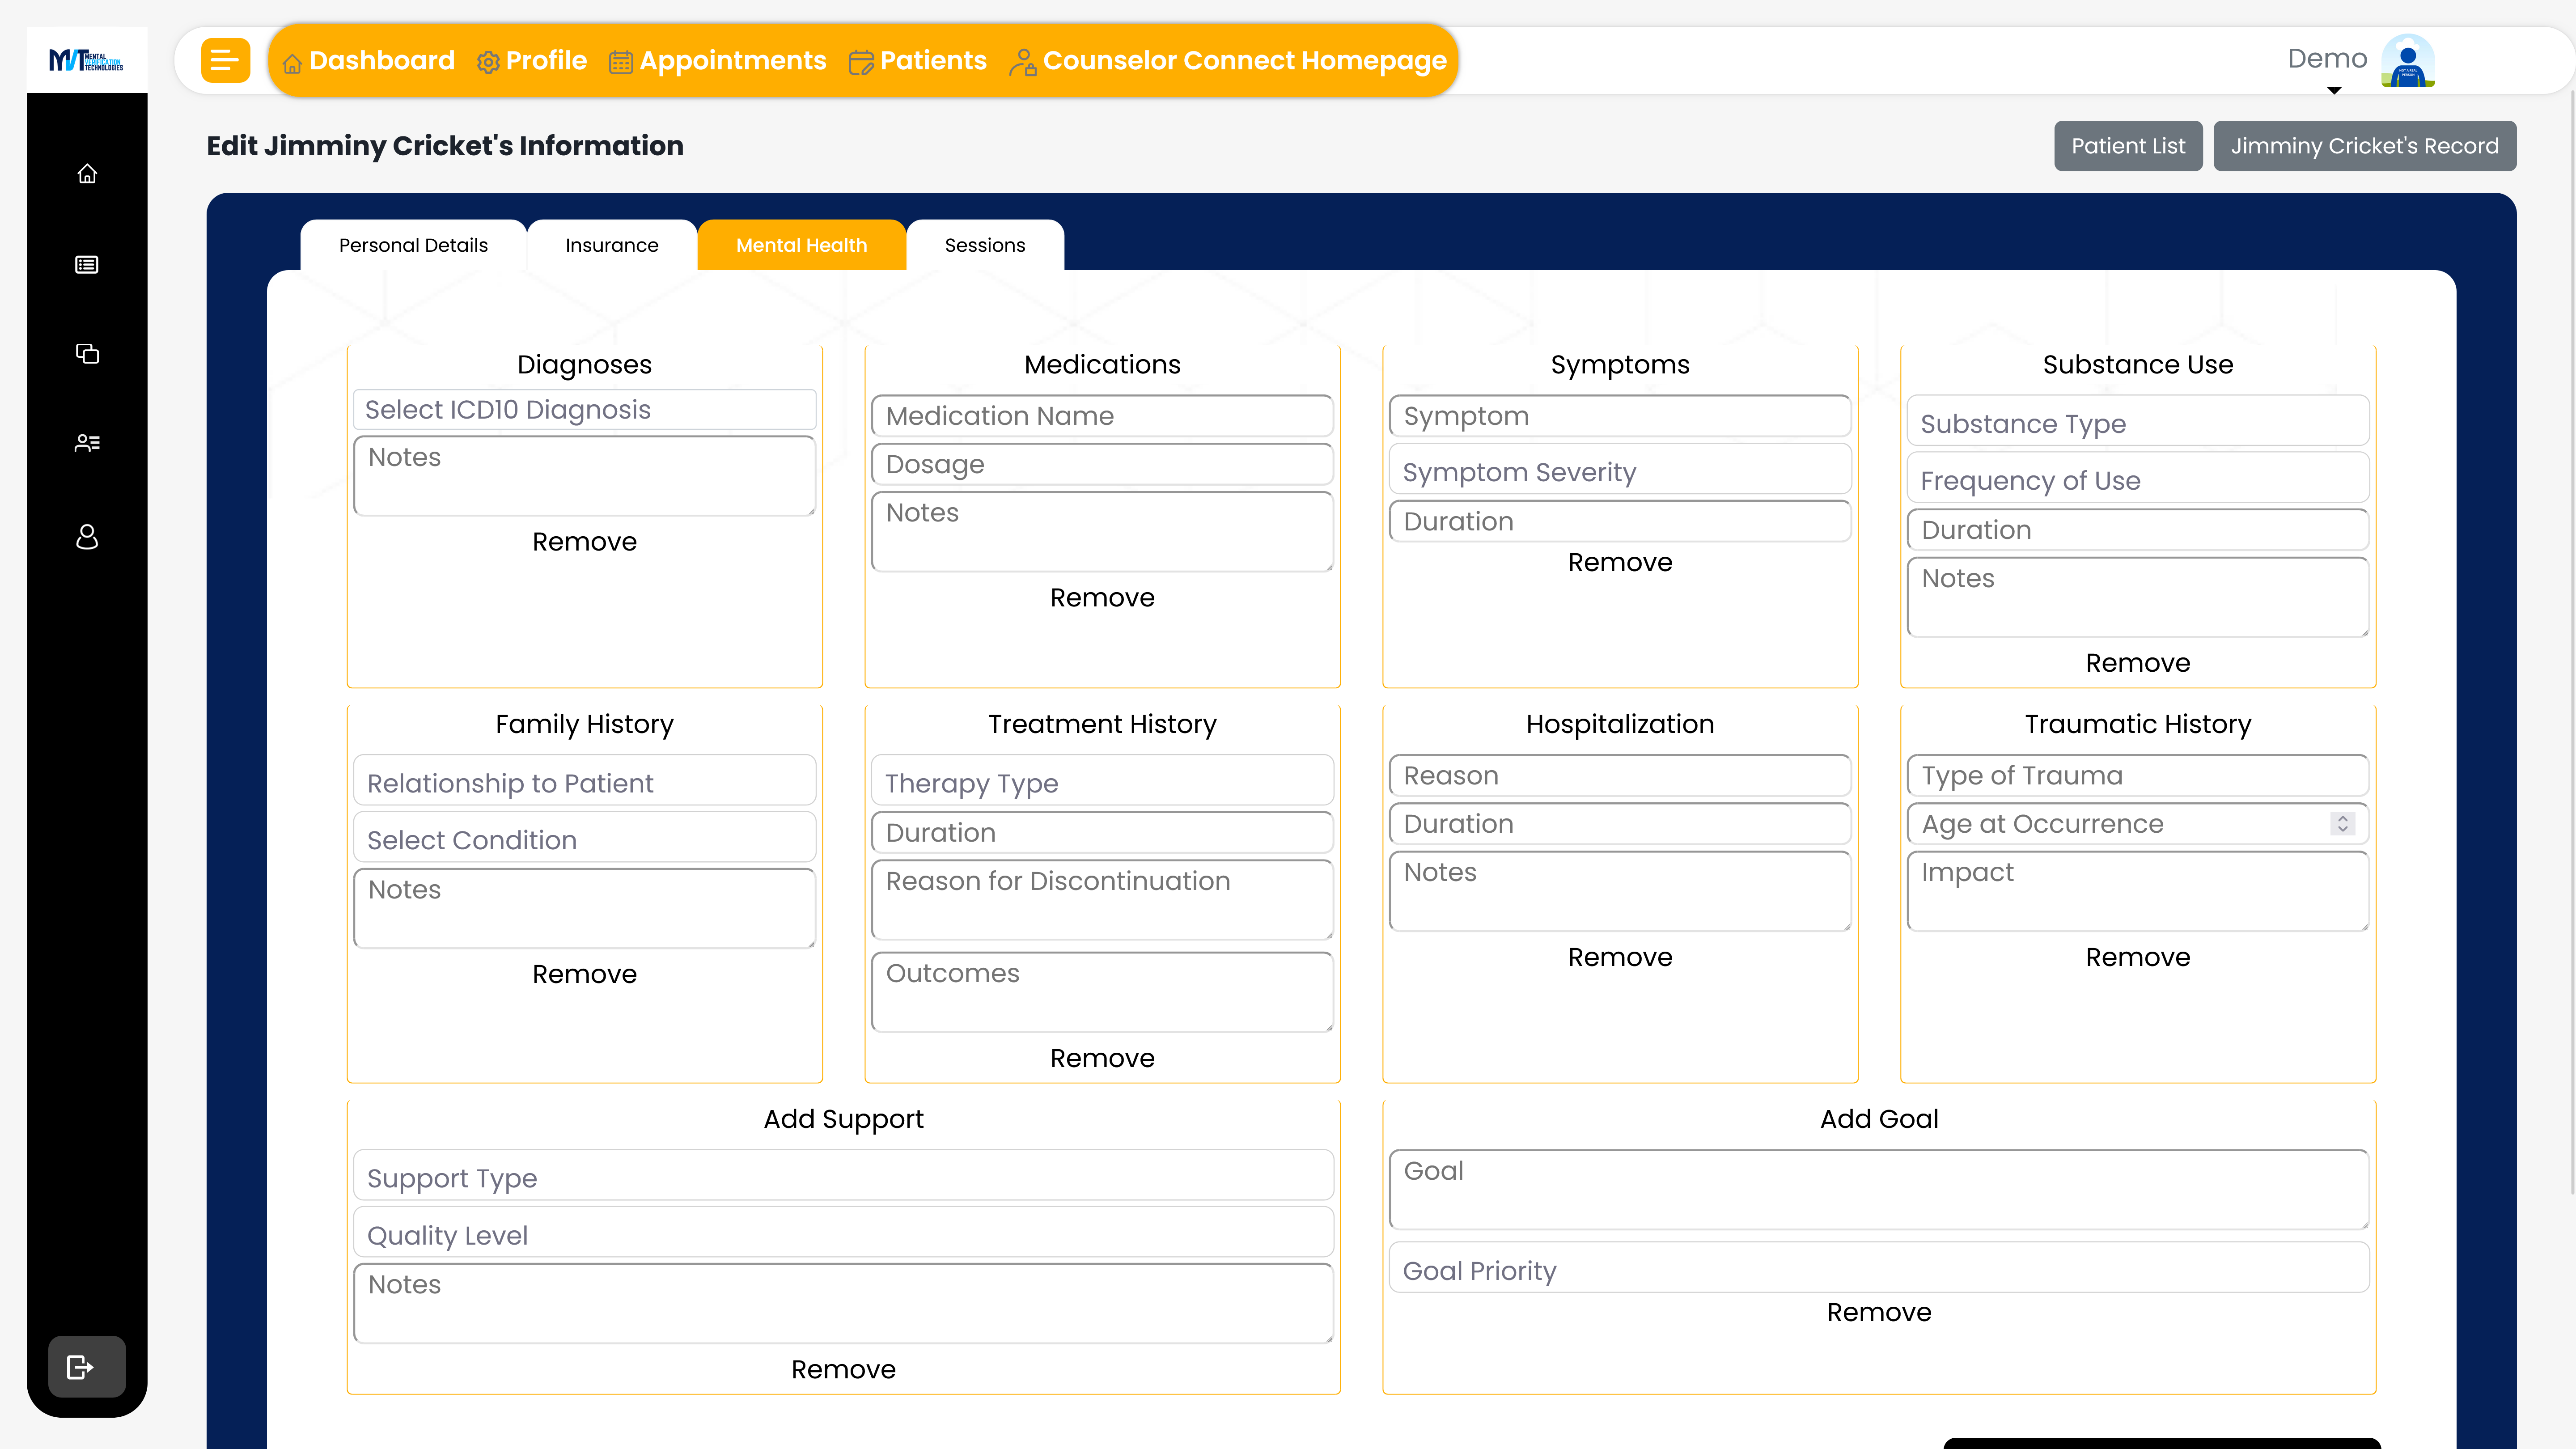Remove the Traumatic History entry
The image size is (2576, 1449).
(2138, 957)
